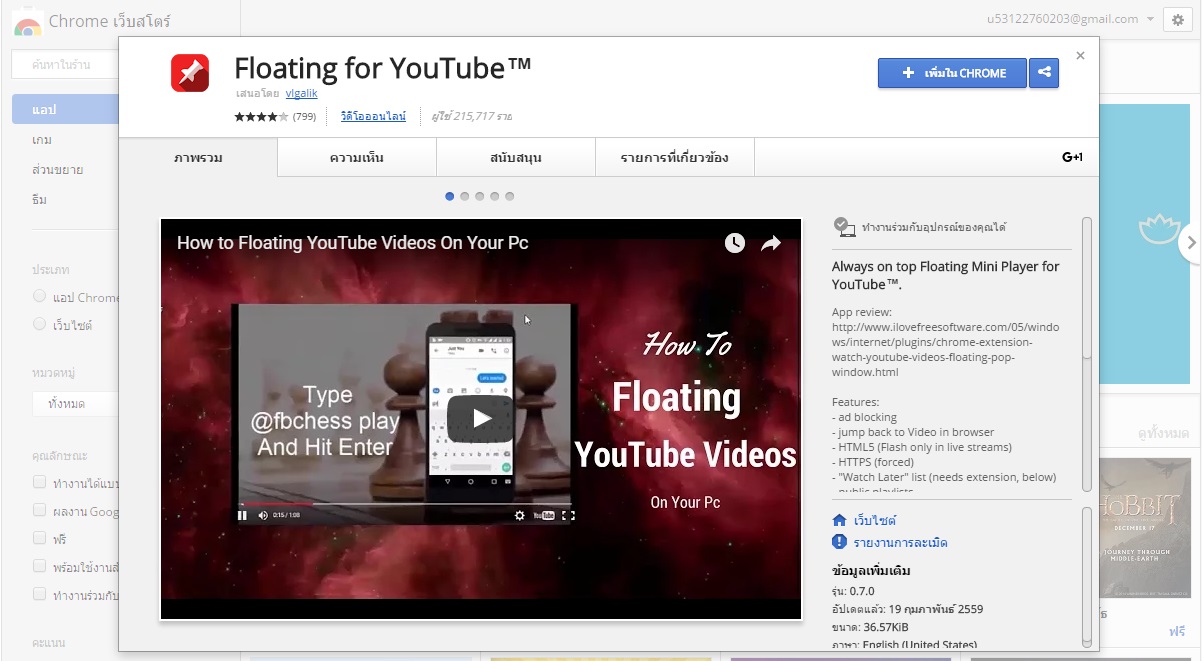Click the share arrow icon on video
The height and width of the screenshot is (661, 1203).
[x=771, y=243]
